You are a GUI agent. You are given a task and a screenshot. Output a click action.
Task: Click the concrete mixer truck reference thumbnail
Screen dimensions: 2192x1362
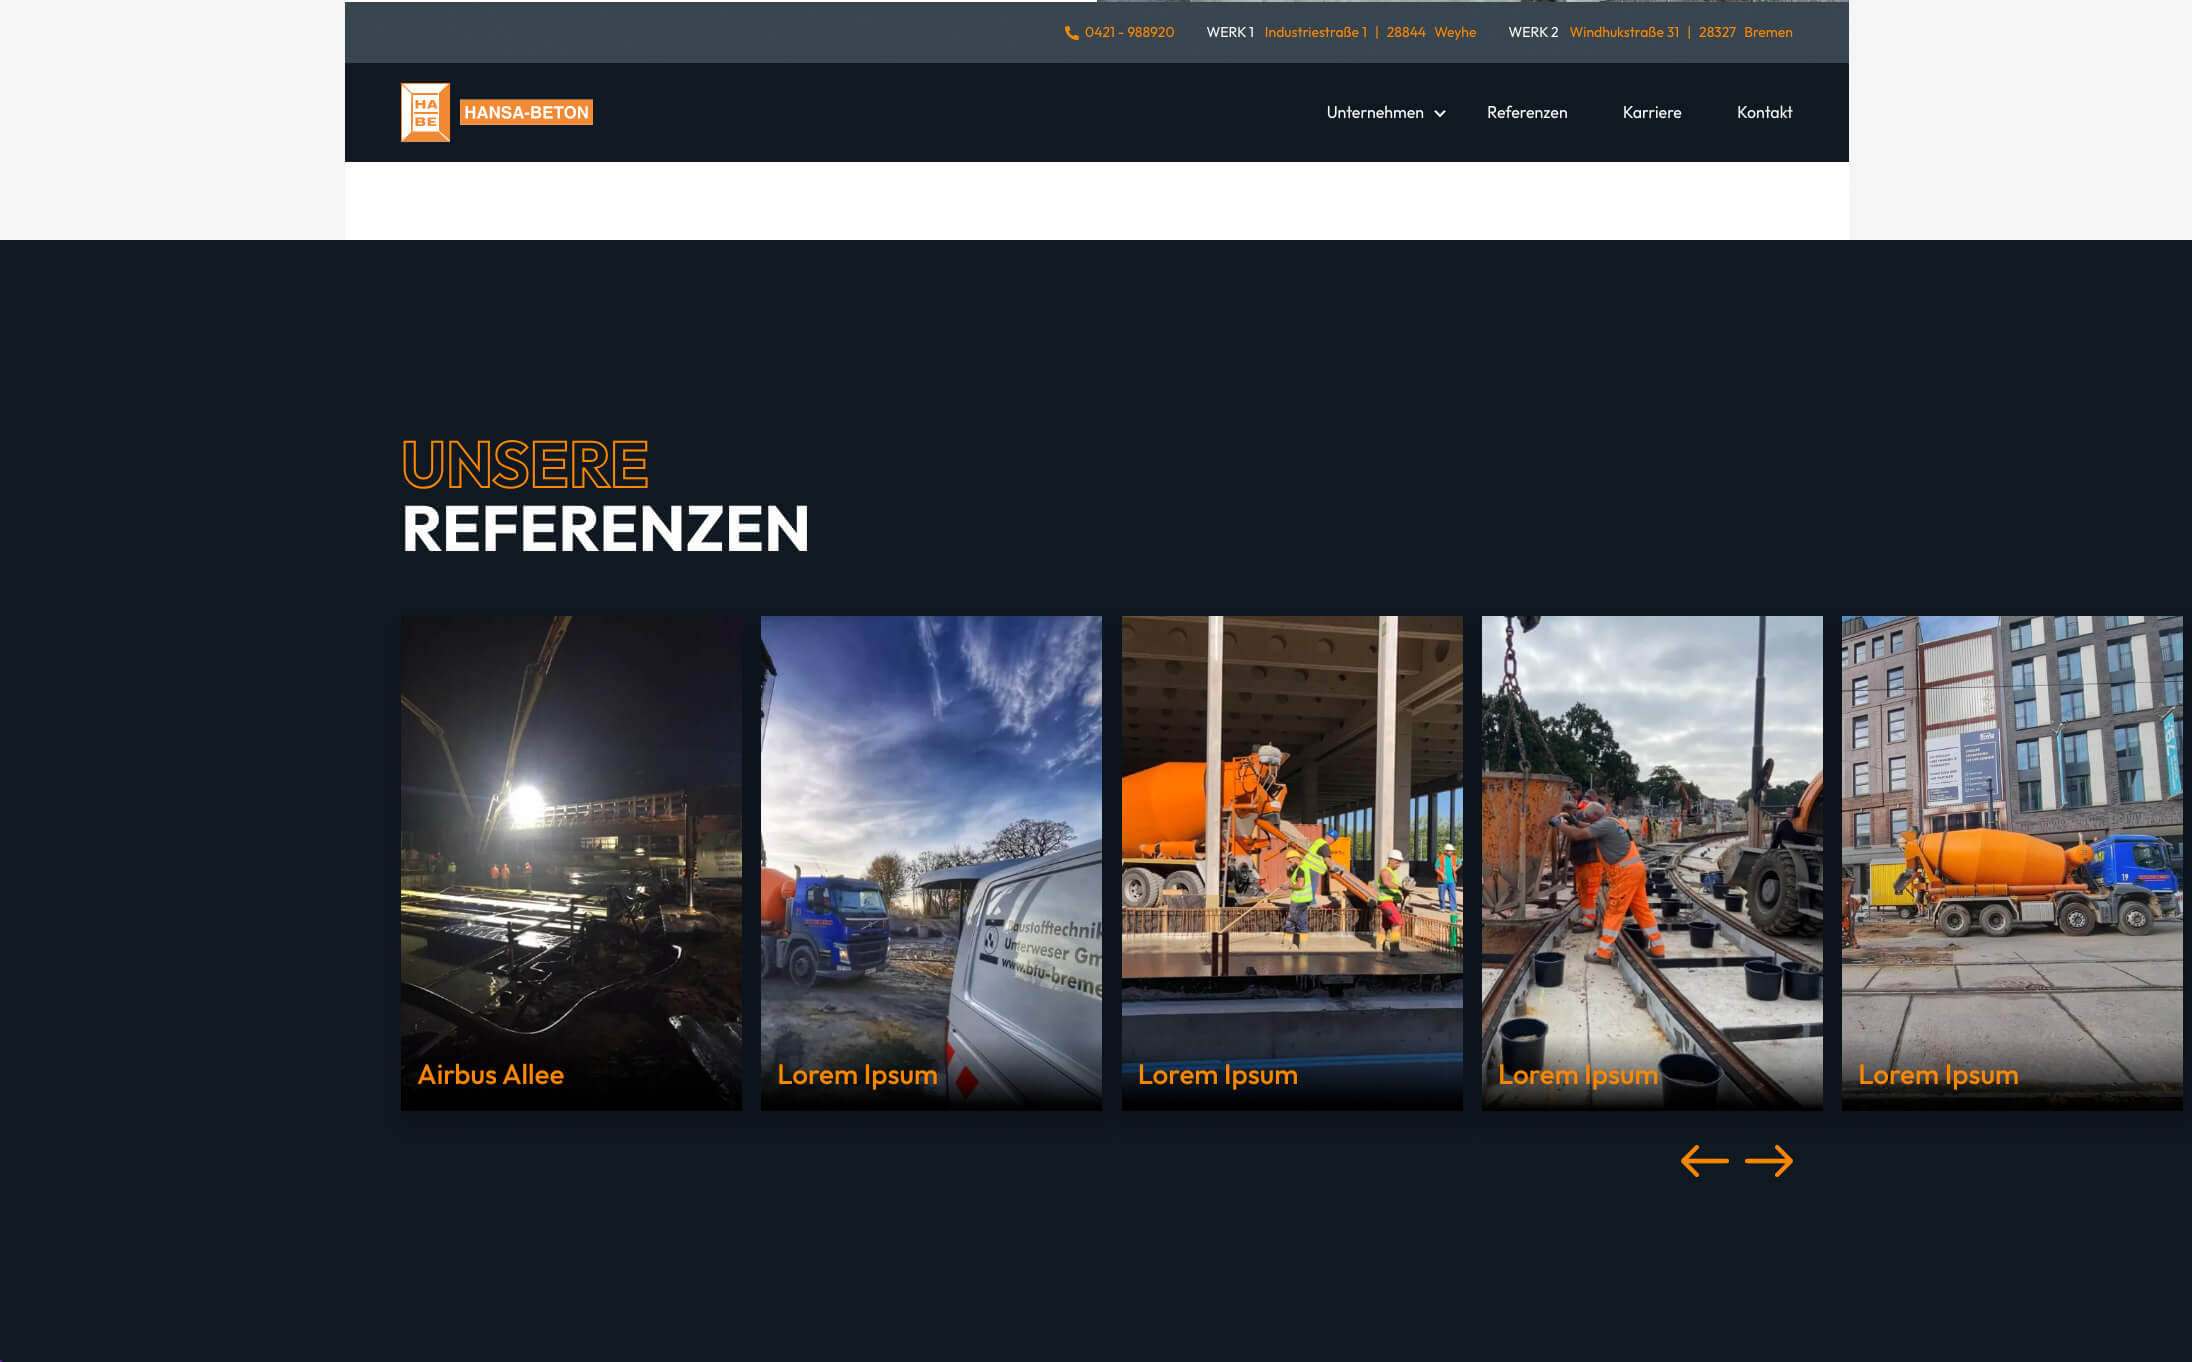[x=2012, y=863]
